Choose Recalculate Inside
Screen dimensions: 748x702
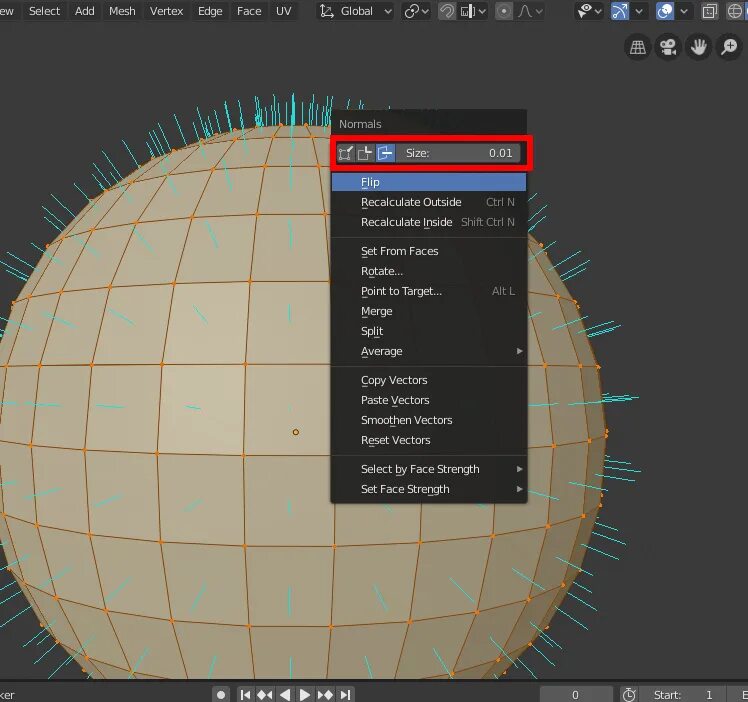pos(429,222)
